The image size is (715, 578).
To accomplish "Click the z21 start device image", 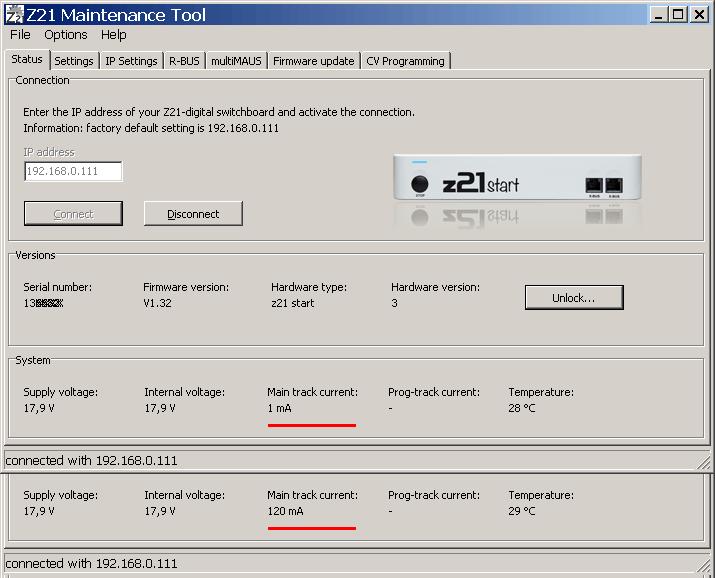I will [x=518, y=178].
